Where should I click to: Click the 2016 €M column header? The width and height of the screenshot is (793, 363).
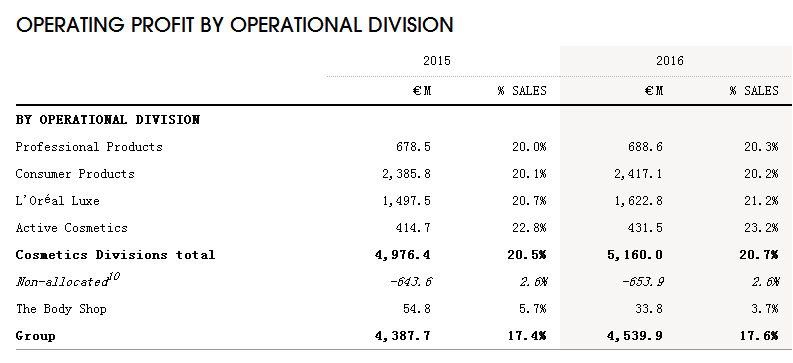[x=654, y=90]
